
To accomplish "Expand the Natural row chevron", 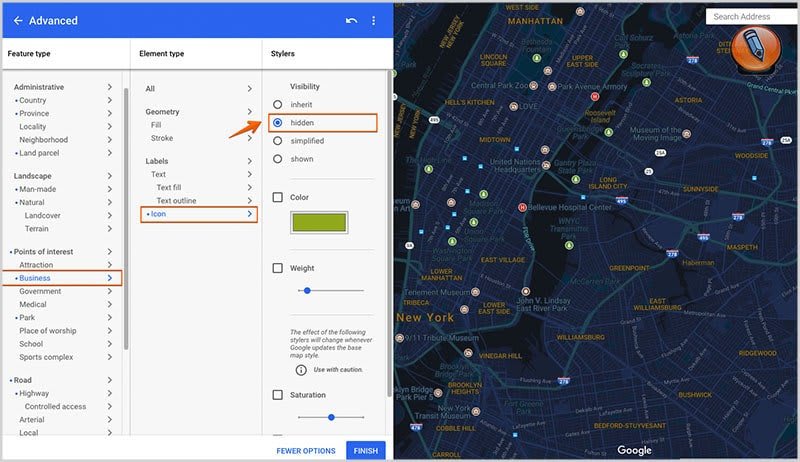I will (110, 202).
